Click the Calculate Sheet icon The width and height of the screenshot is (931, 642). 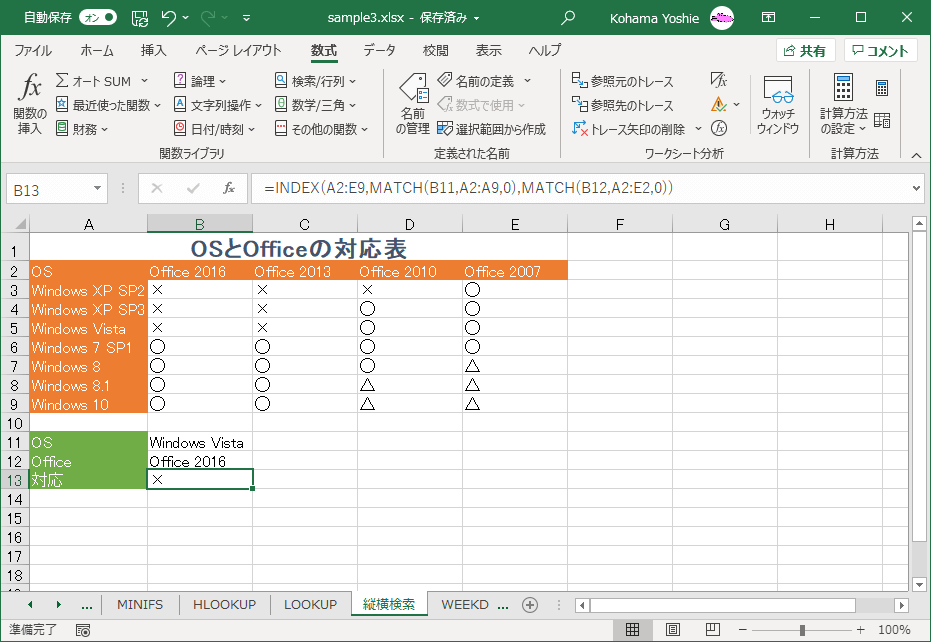(882, 121)
